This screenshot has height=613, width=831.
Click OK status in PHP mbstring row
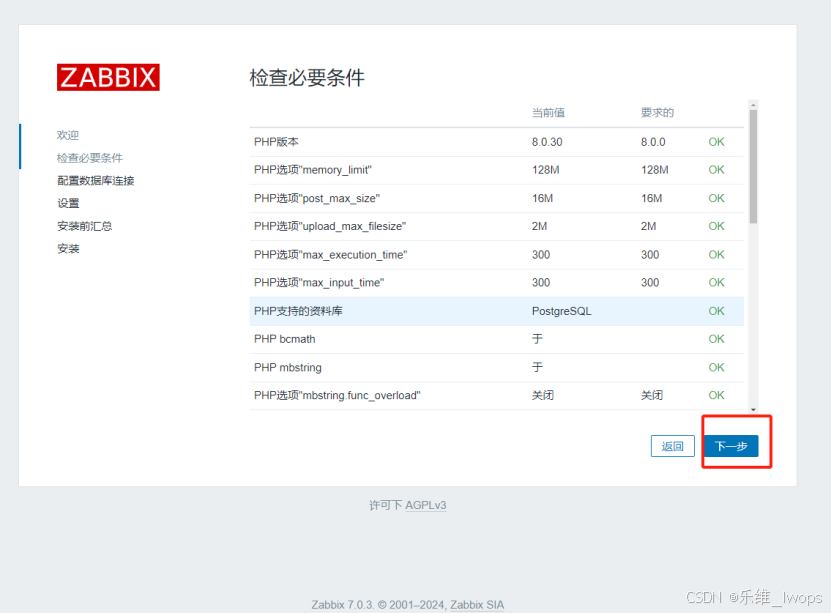[716, 368]
